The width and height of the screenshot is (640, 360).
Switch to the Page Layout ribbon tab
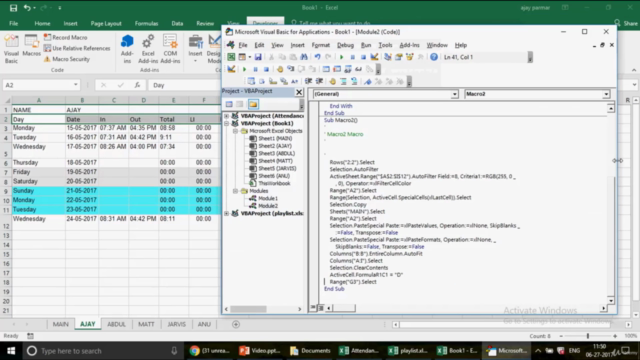[x=106, y=24]
